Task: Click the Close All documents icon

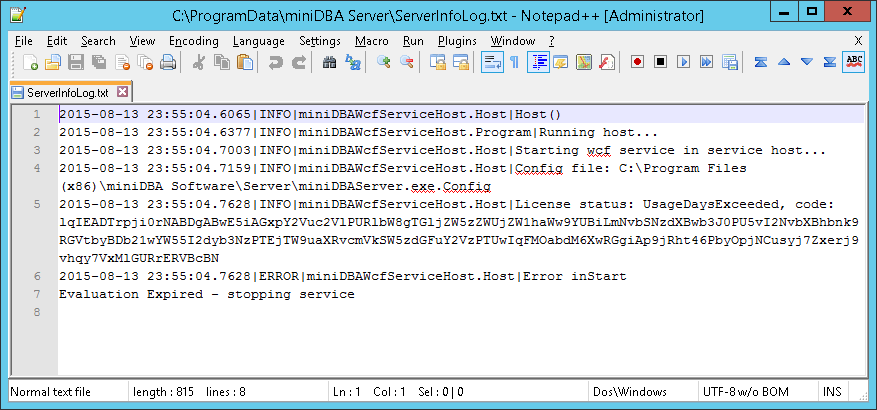Action: coord(145,62)
